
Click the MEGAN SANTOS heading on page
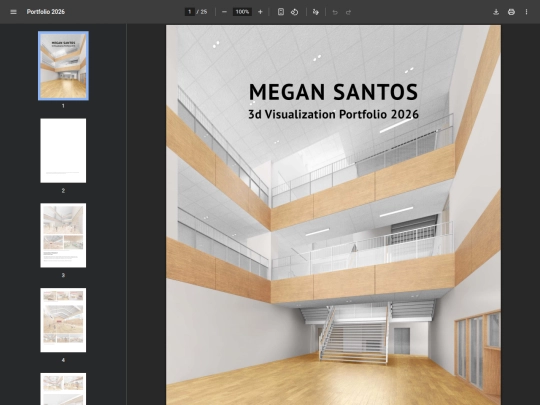333,92
